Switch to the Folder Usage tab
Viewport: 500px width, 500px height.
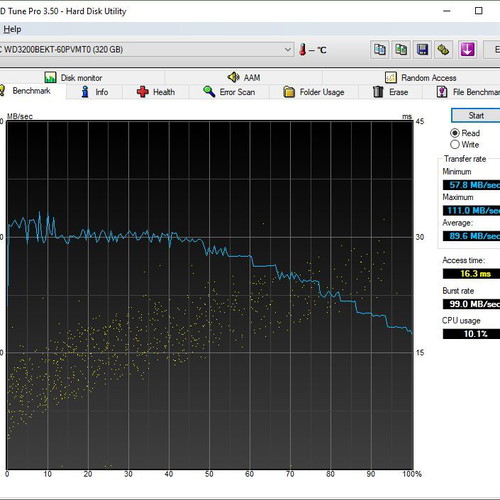pyautogui.click(x=314, y=92)
